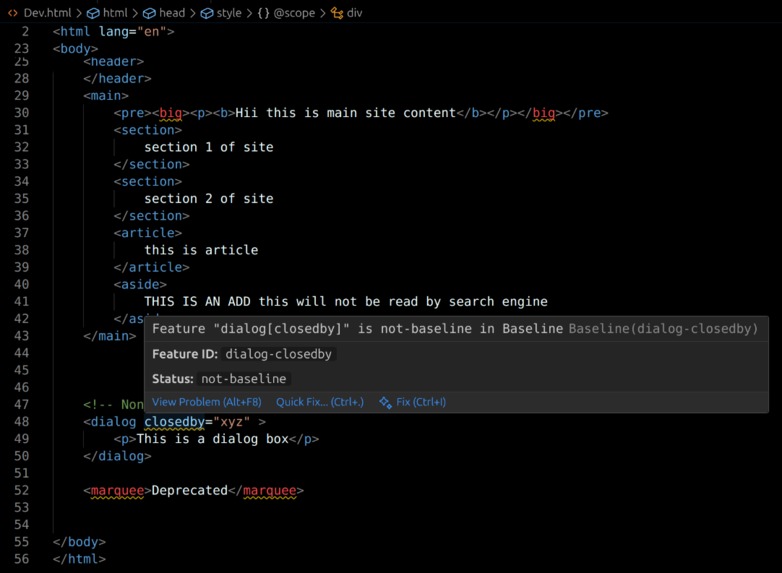This screenshot has width=782, height=573.
Task: Click the closing header tag on line 28
Action: pyautogui.click(x=117, y=79)
